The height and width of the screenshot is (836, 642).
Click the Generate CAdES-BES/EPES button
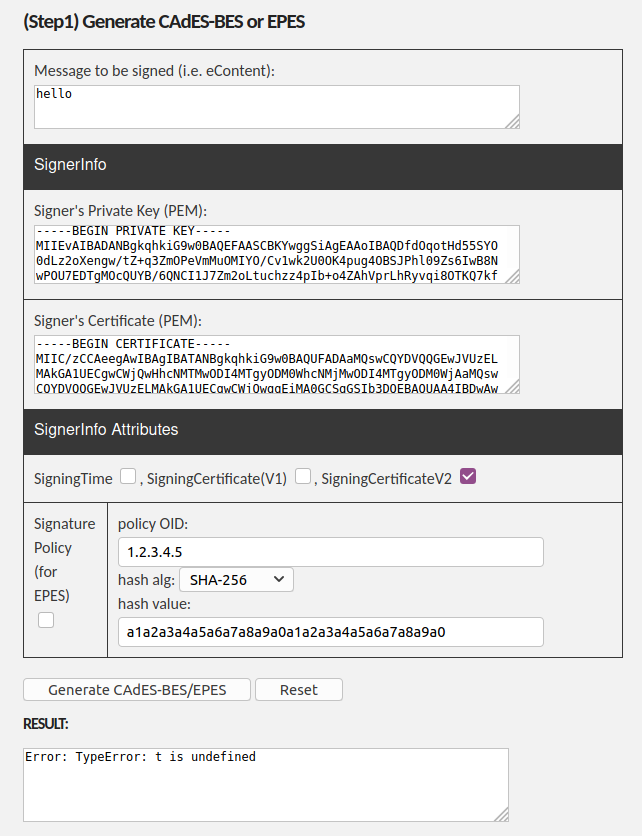[x=136, y=689]
